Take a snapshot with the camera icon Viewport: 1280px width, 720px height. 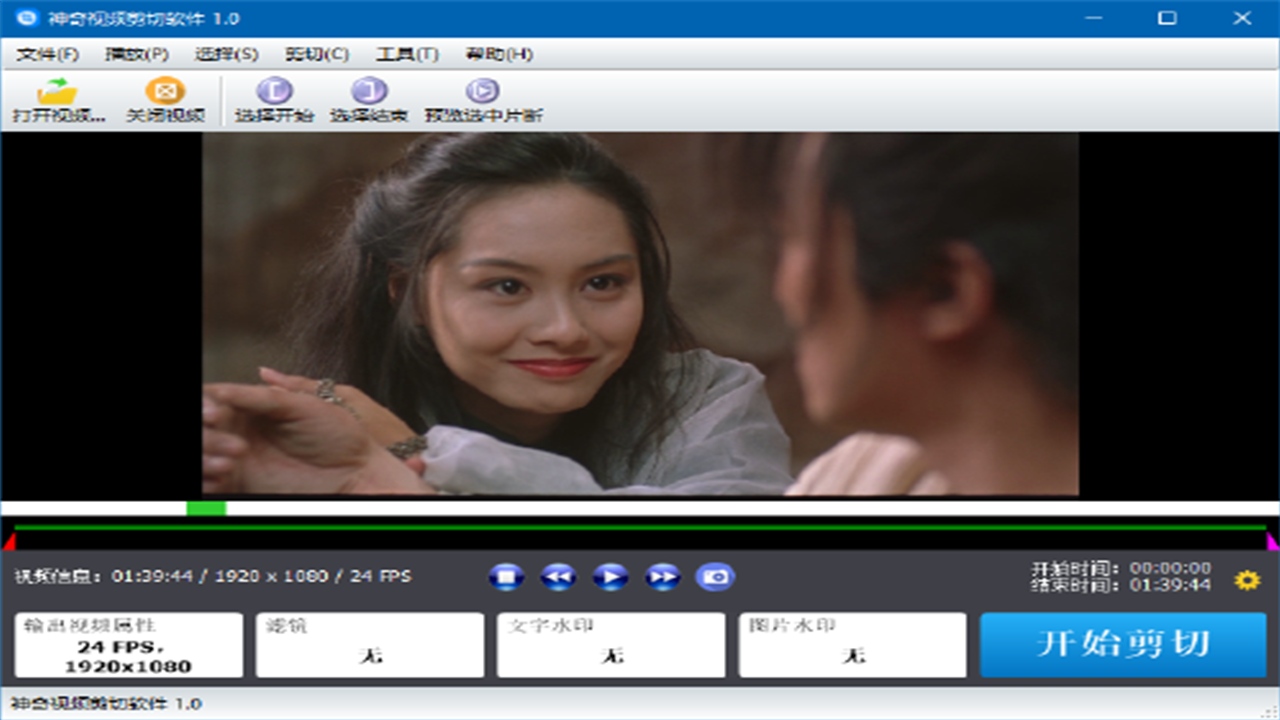[715, 577]
